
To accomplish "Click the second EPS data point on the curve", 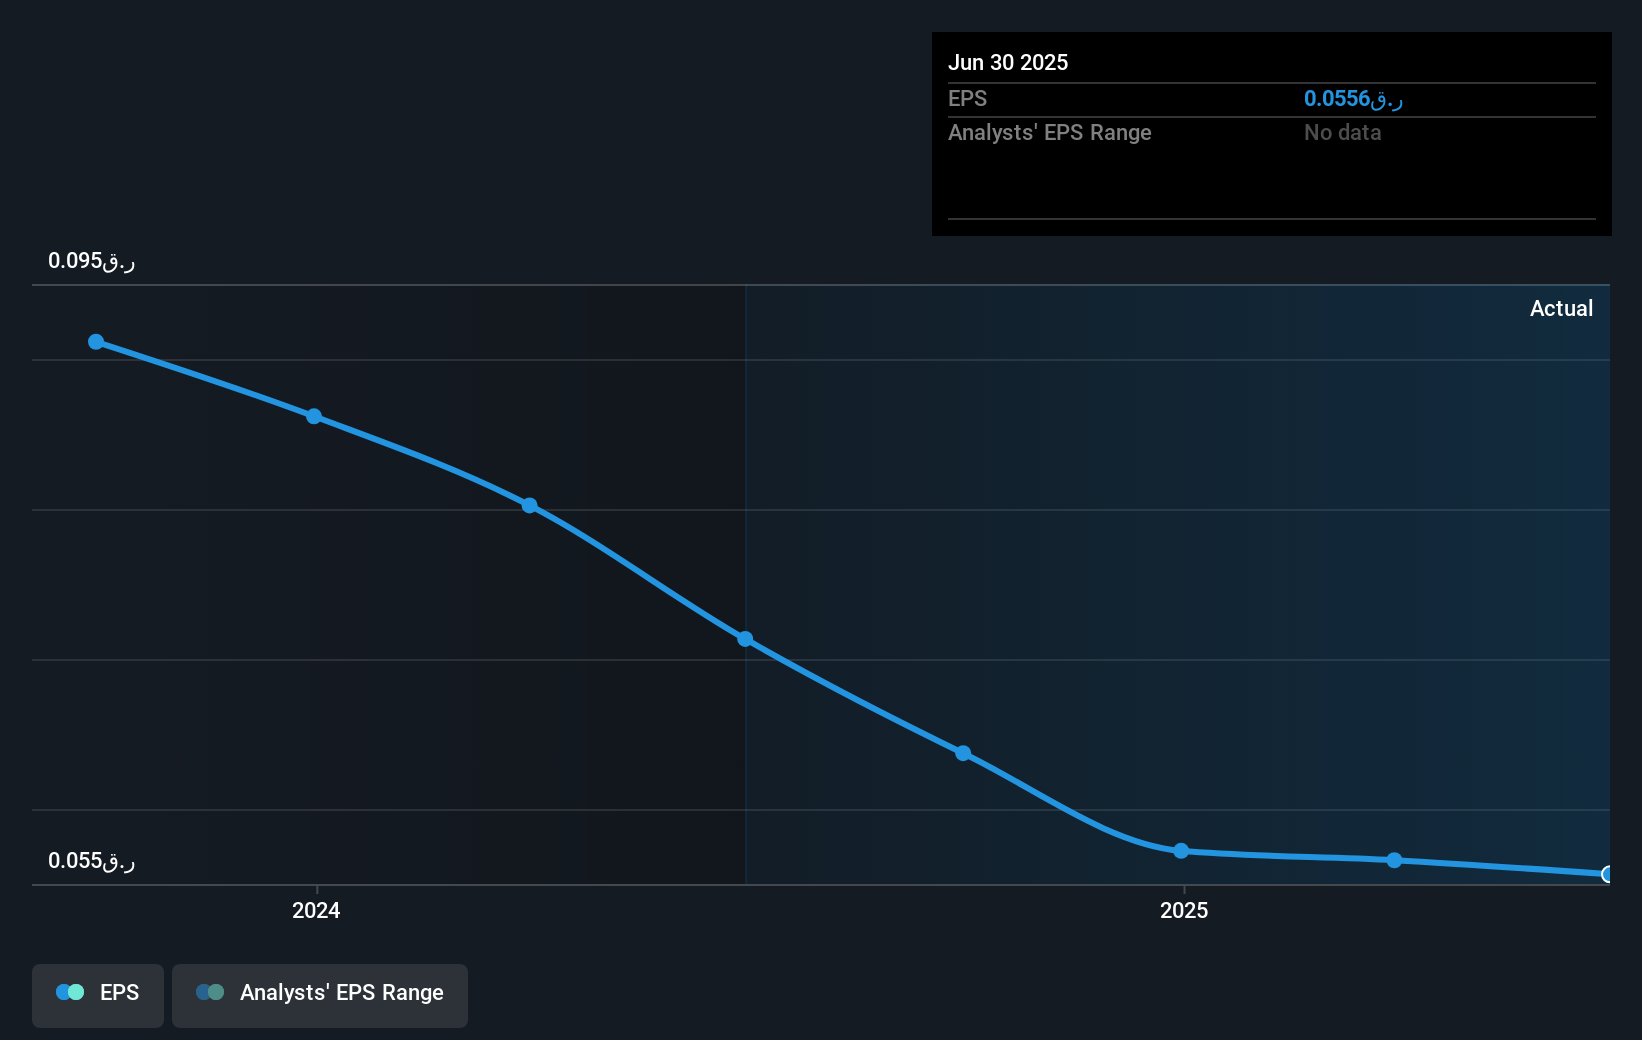I will pyautogui.click(x=314, y=416).
